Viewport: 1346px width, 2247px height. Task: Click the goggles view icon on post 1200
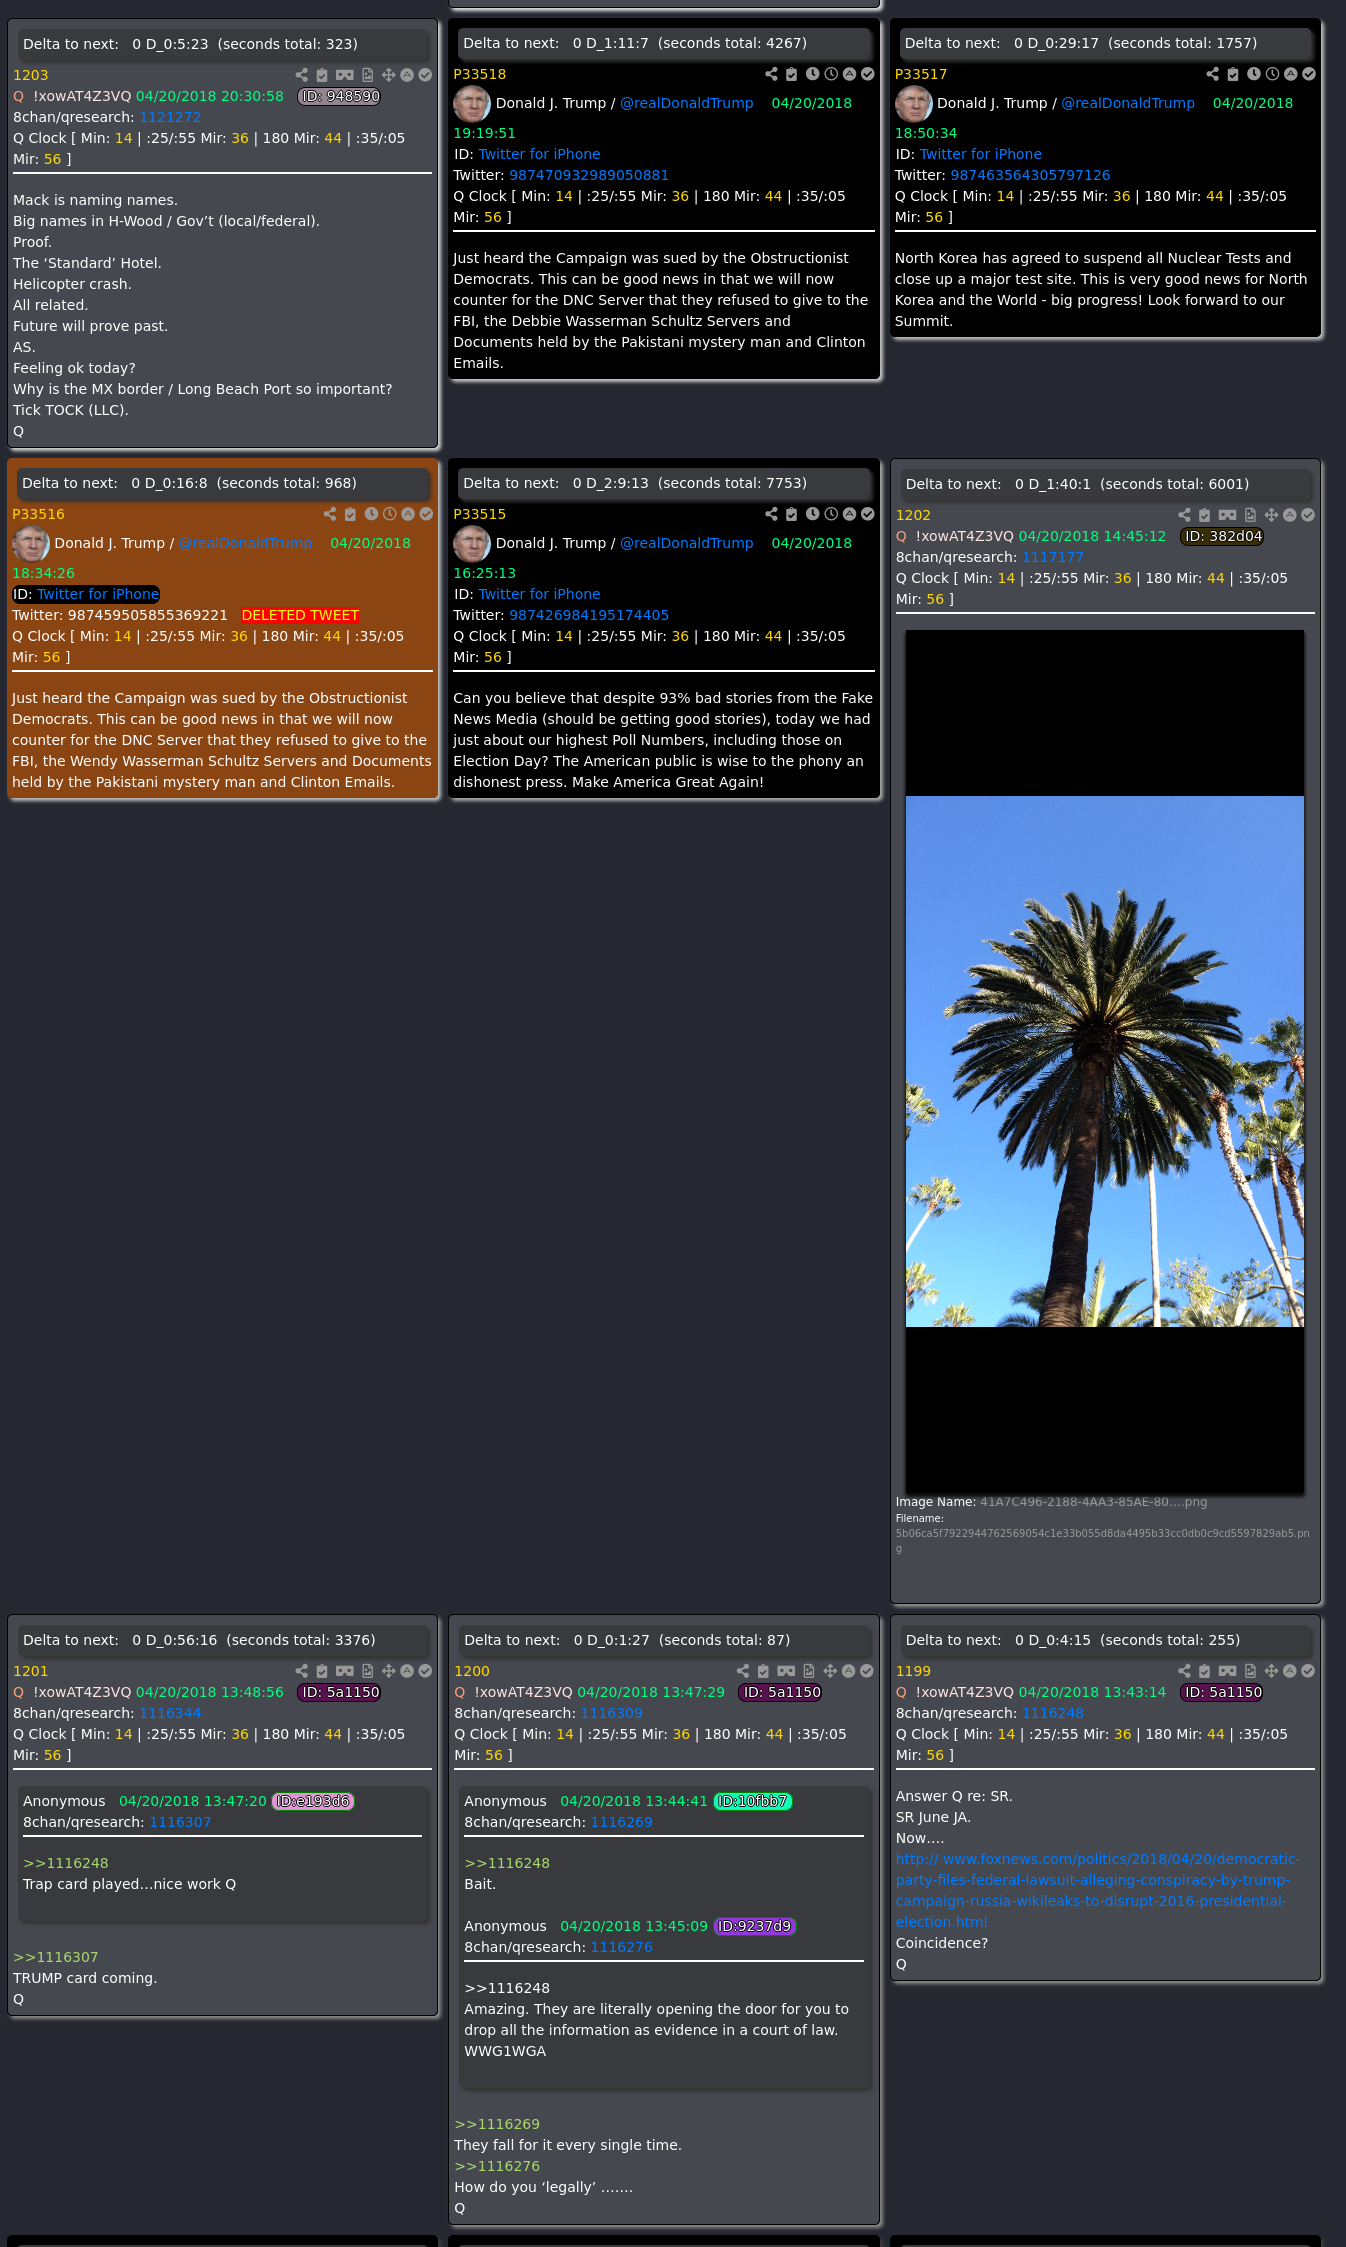[x=786, y=1671]
